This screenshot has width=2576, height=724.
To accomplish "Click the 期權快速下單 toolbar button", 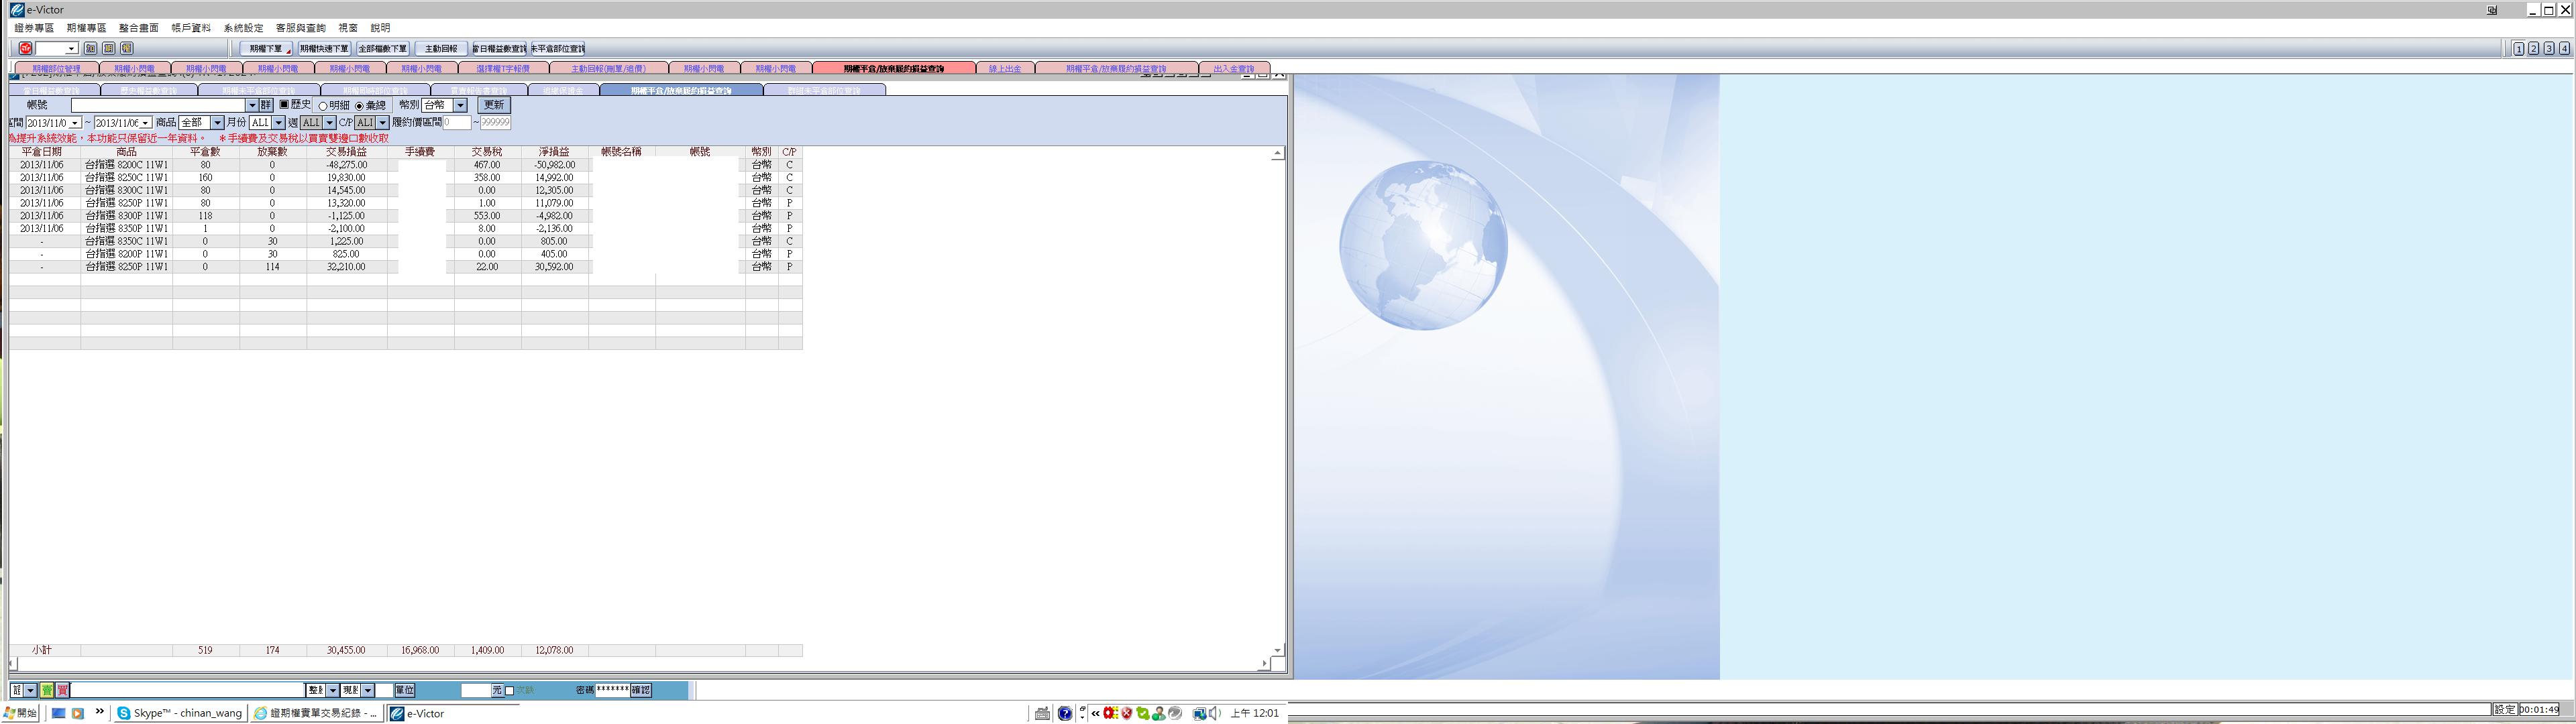I will pos(325,48).
